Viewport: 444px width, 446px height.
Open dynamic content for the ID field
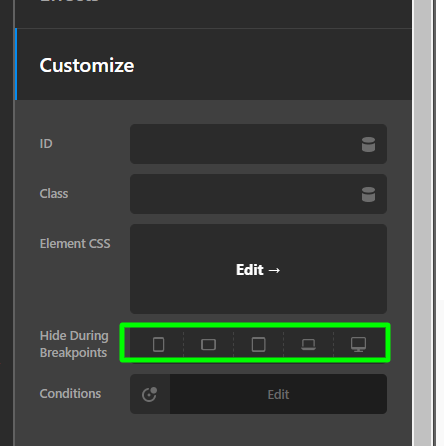click(x=368, y=144)
